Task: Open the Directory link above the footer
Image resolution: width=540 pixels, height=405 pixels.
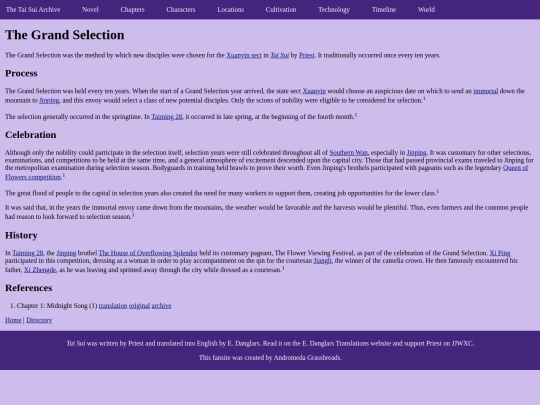Action: 39,320
